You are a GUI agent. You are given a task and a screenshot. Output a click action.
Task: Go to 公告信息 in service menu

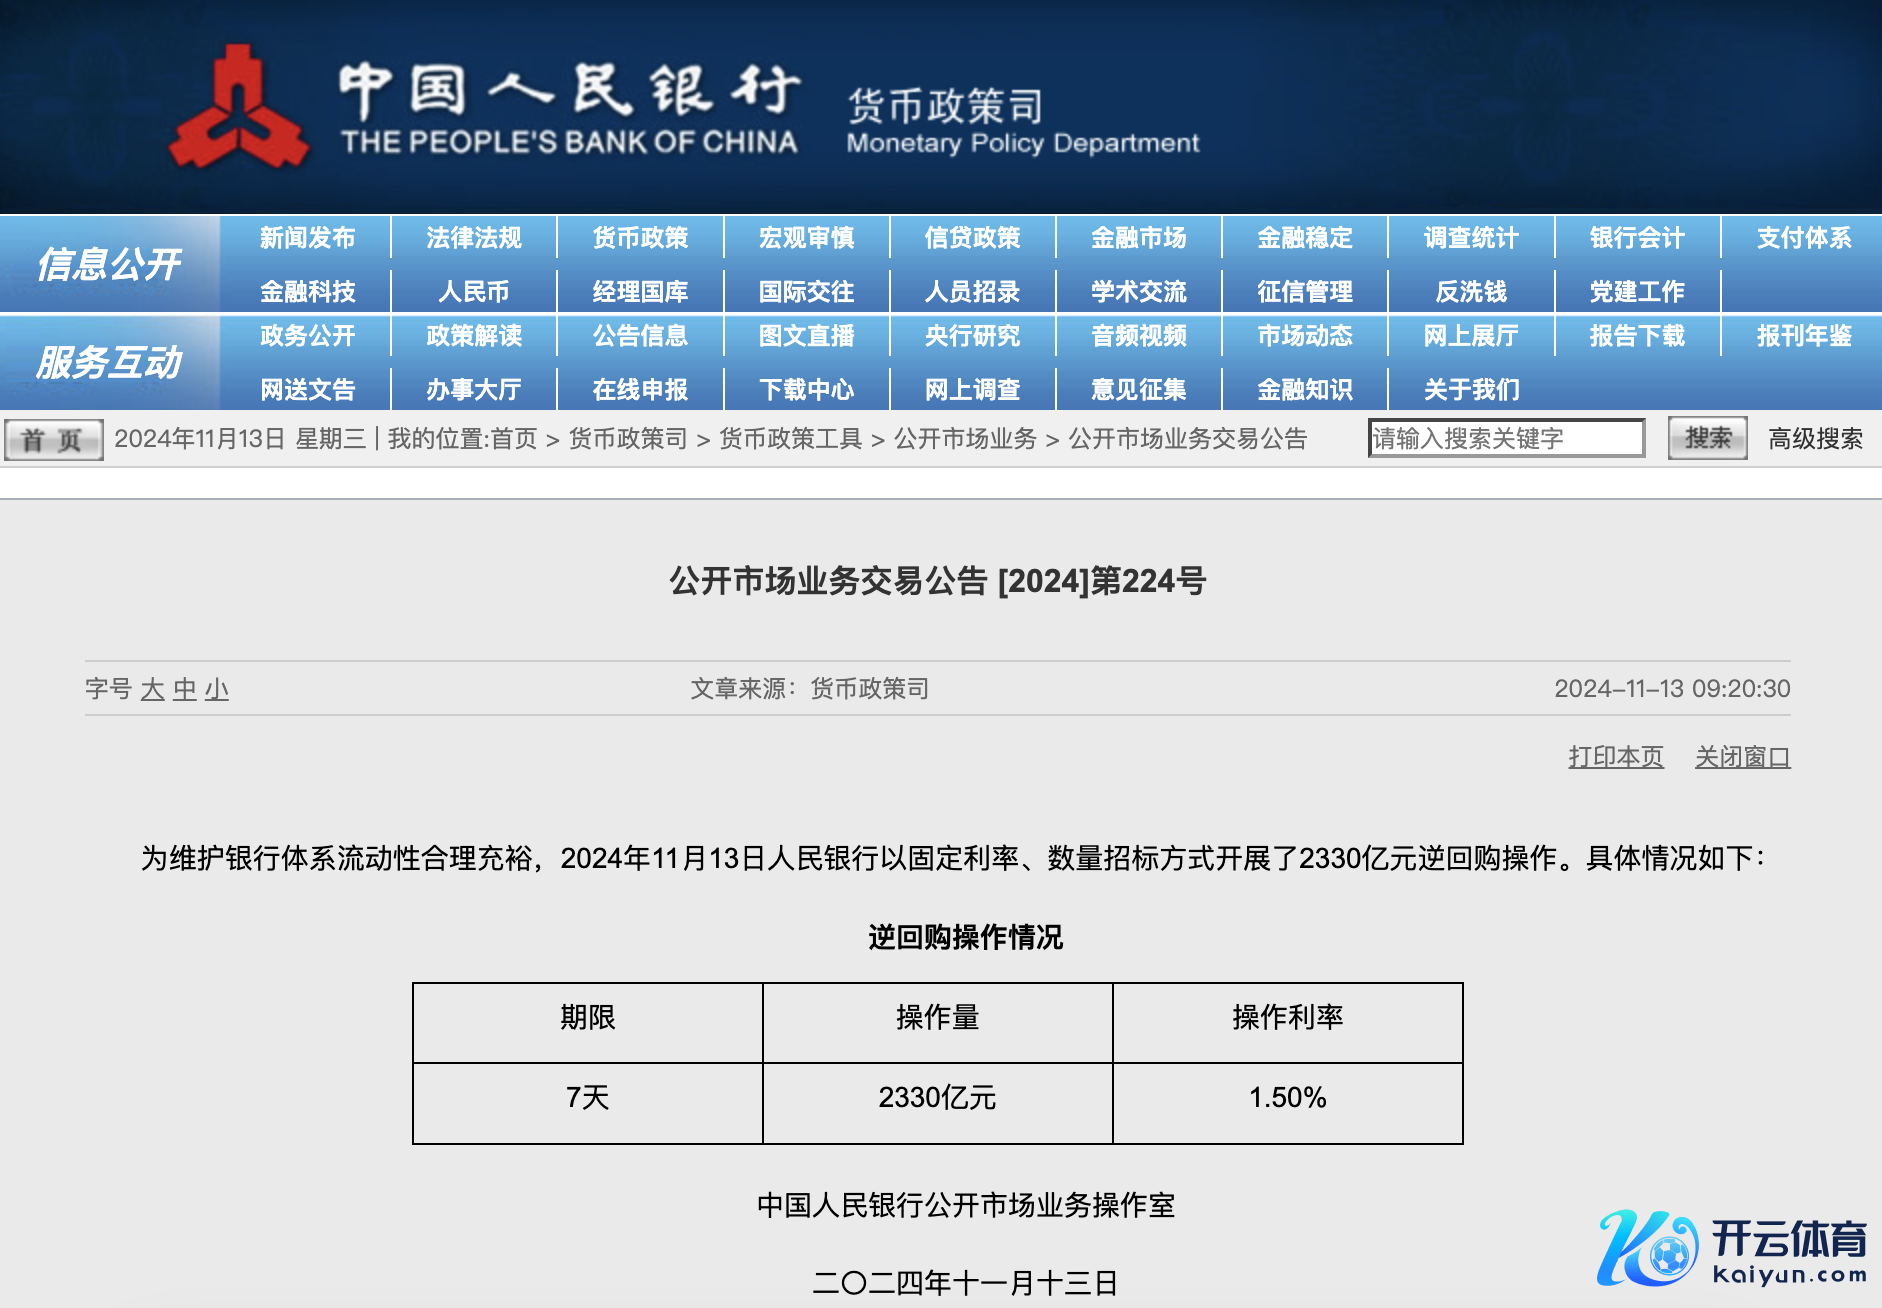click(640, 336)
